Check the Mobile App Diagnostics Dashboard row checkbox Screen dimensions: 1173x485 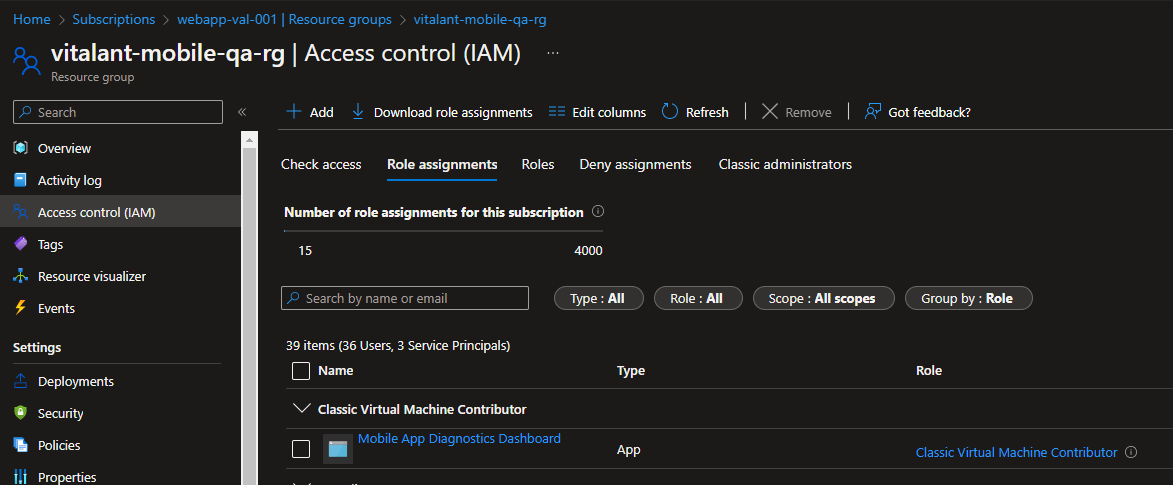pyautogui.click(x=301, y=449)
